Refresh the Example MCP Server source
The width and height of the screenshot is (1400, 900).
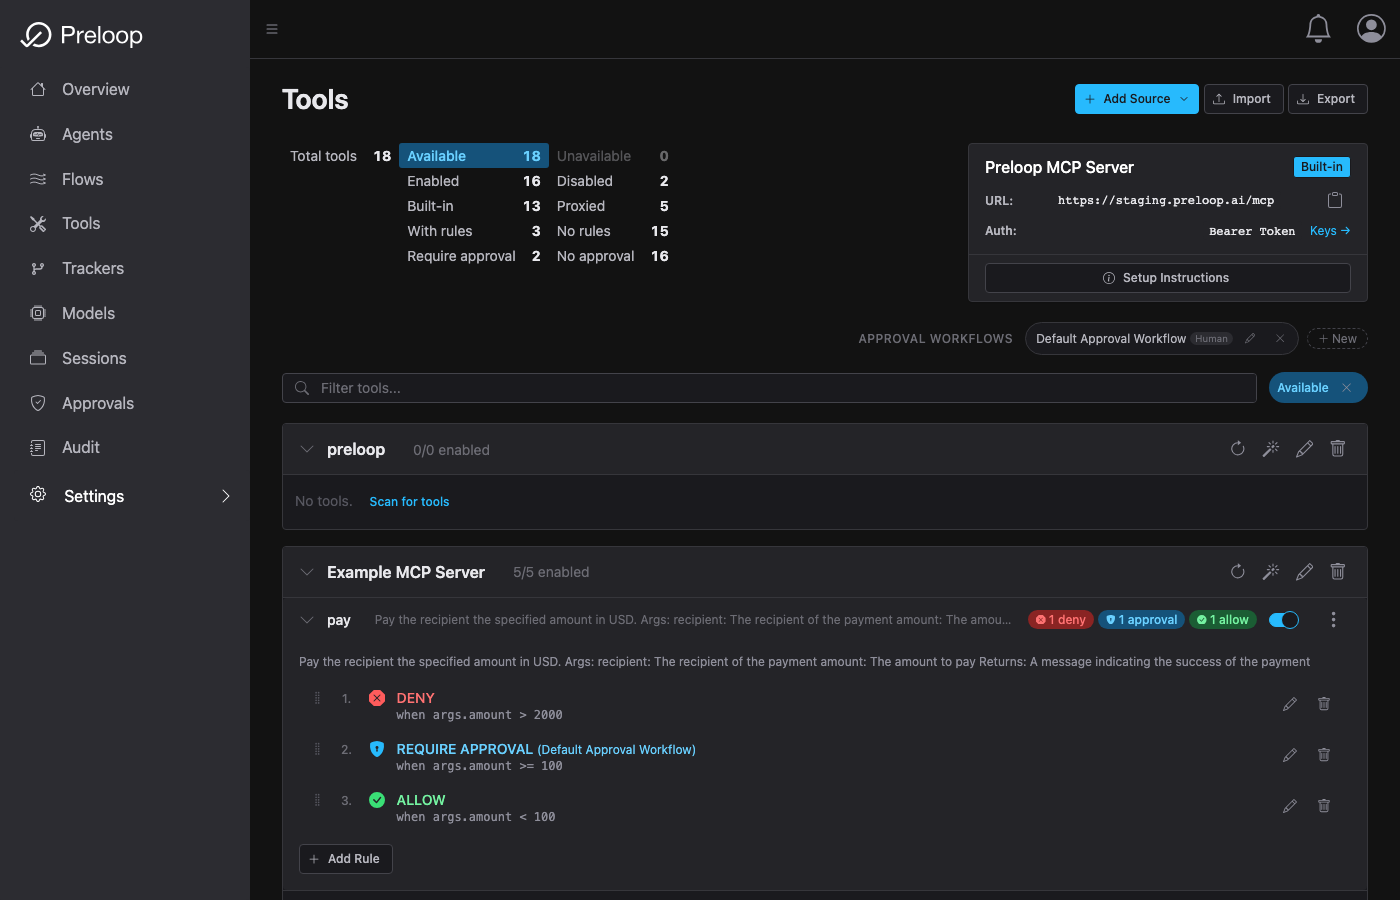(x=1238, y=572)
